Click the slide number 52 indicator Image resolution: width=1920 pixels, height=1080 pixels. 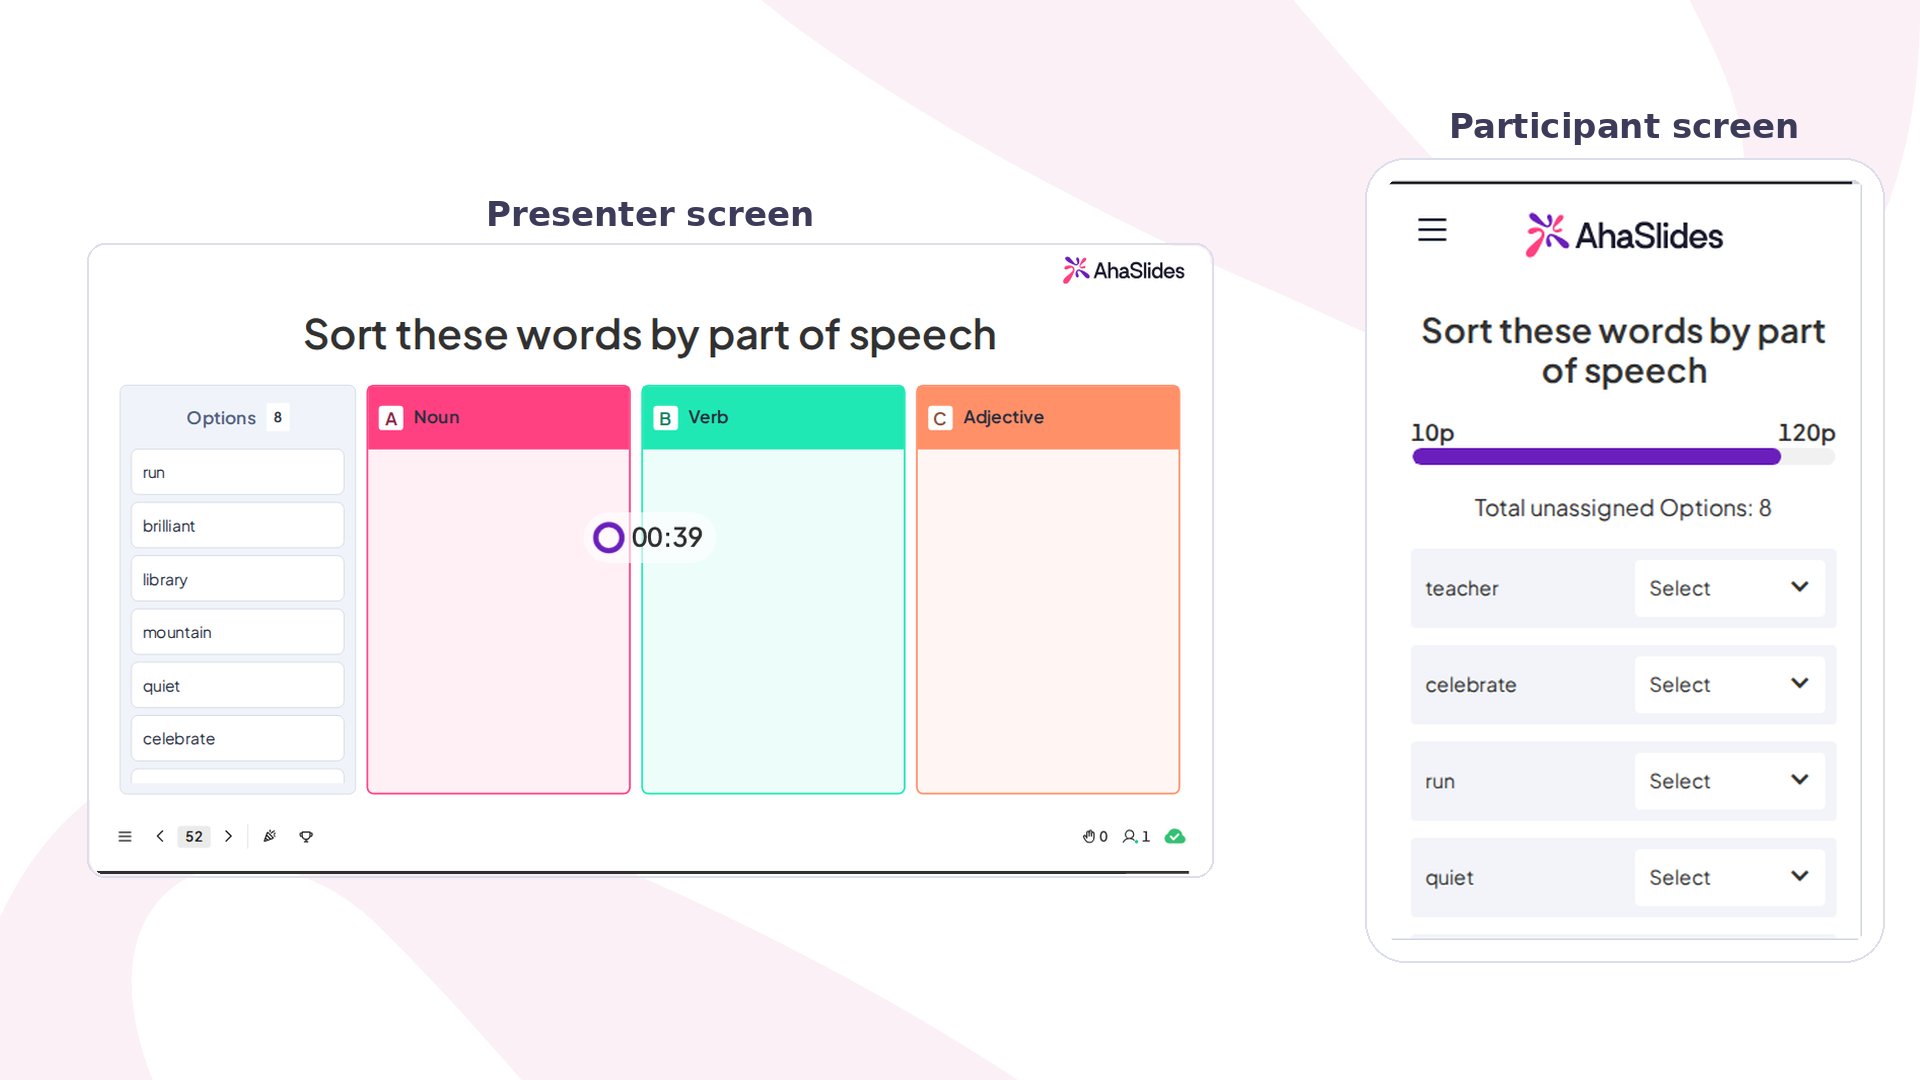[194, 836]
